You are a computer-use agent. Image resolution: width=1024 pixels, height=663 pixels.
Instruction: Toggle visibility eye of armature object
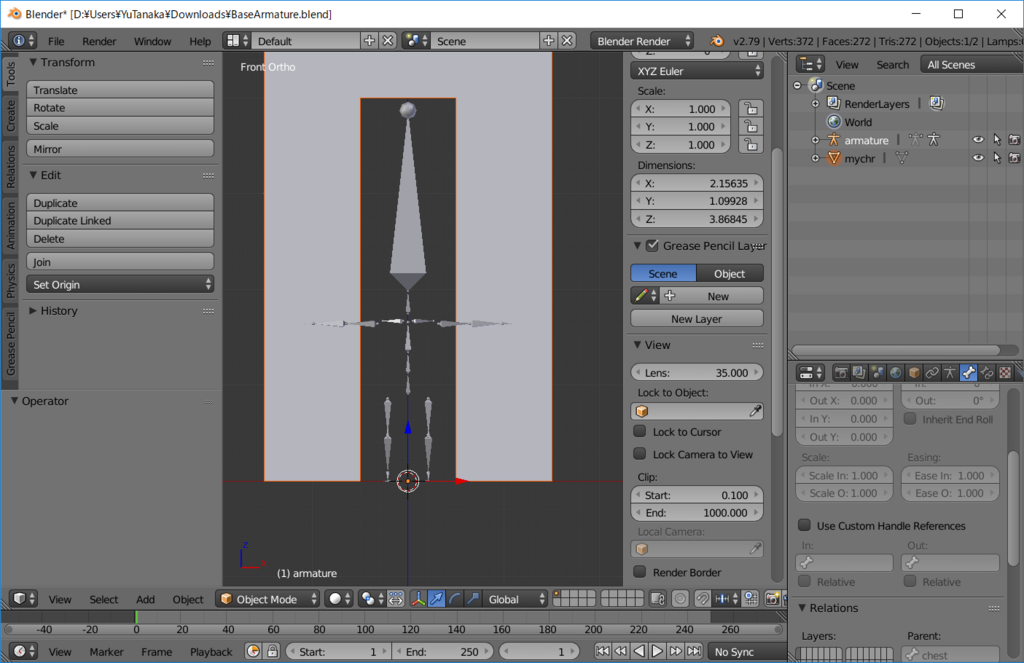(x=978, y=140)
